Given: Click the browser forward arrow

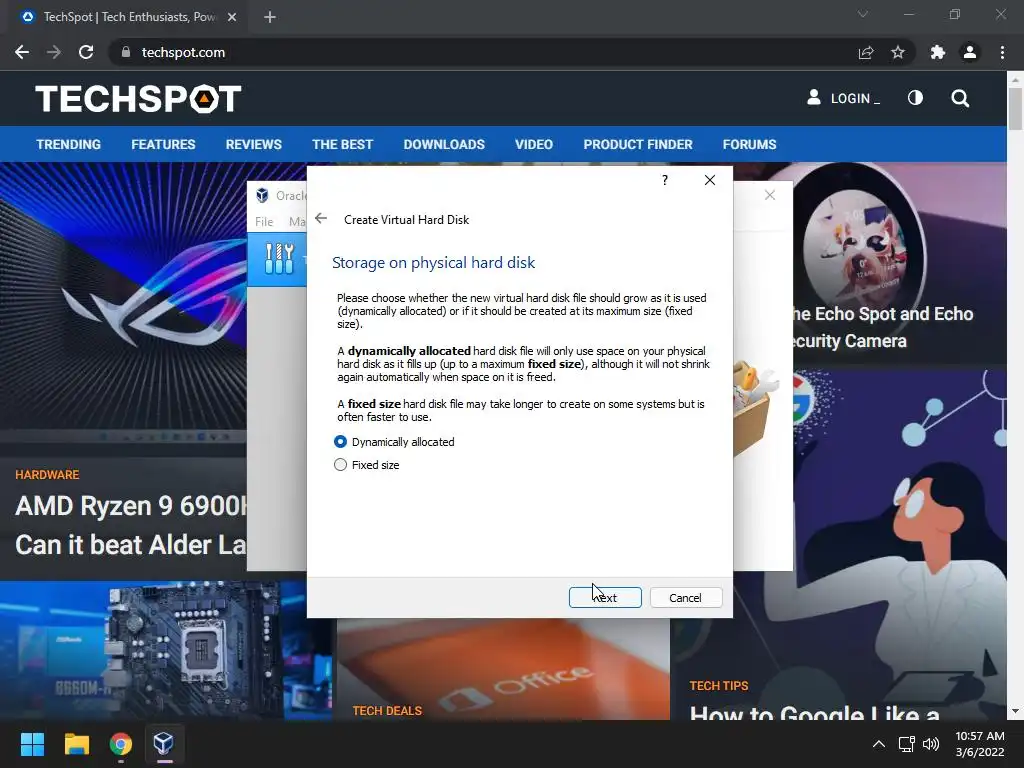Looking at the screenshot, I should (x=54, y=52).
